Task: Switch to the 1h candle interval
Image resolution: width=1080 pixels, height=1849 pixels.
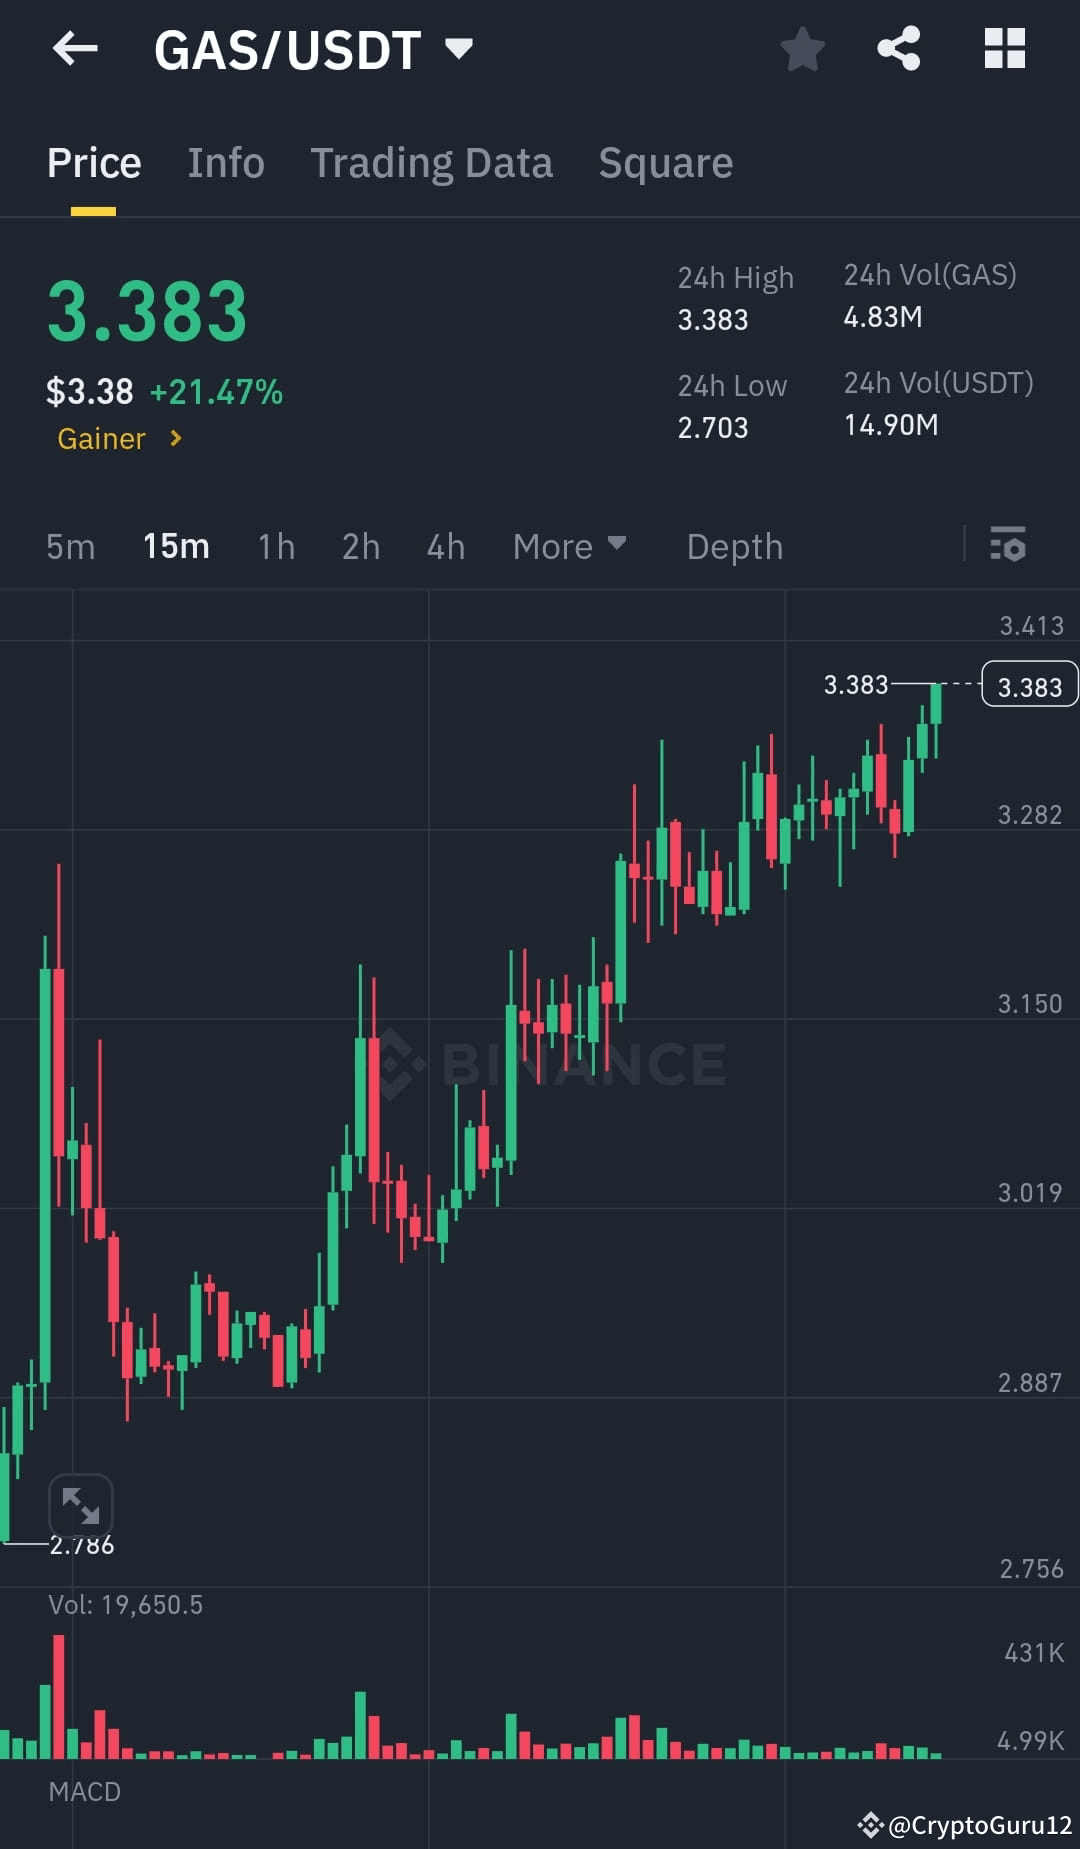Action: 275,546
